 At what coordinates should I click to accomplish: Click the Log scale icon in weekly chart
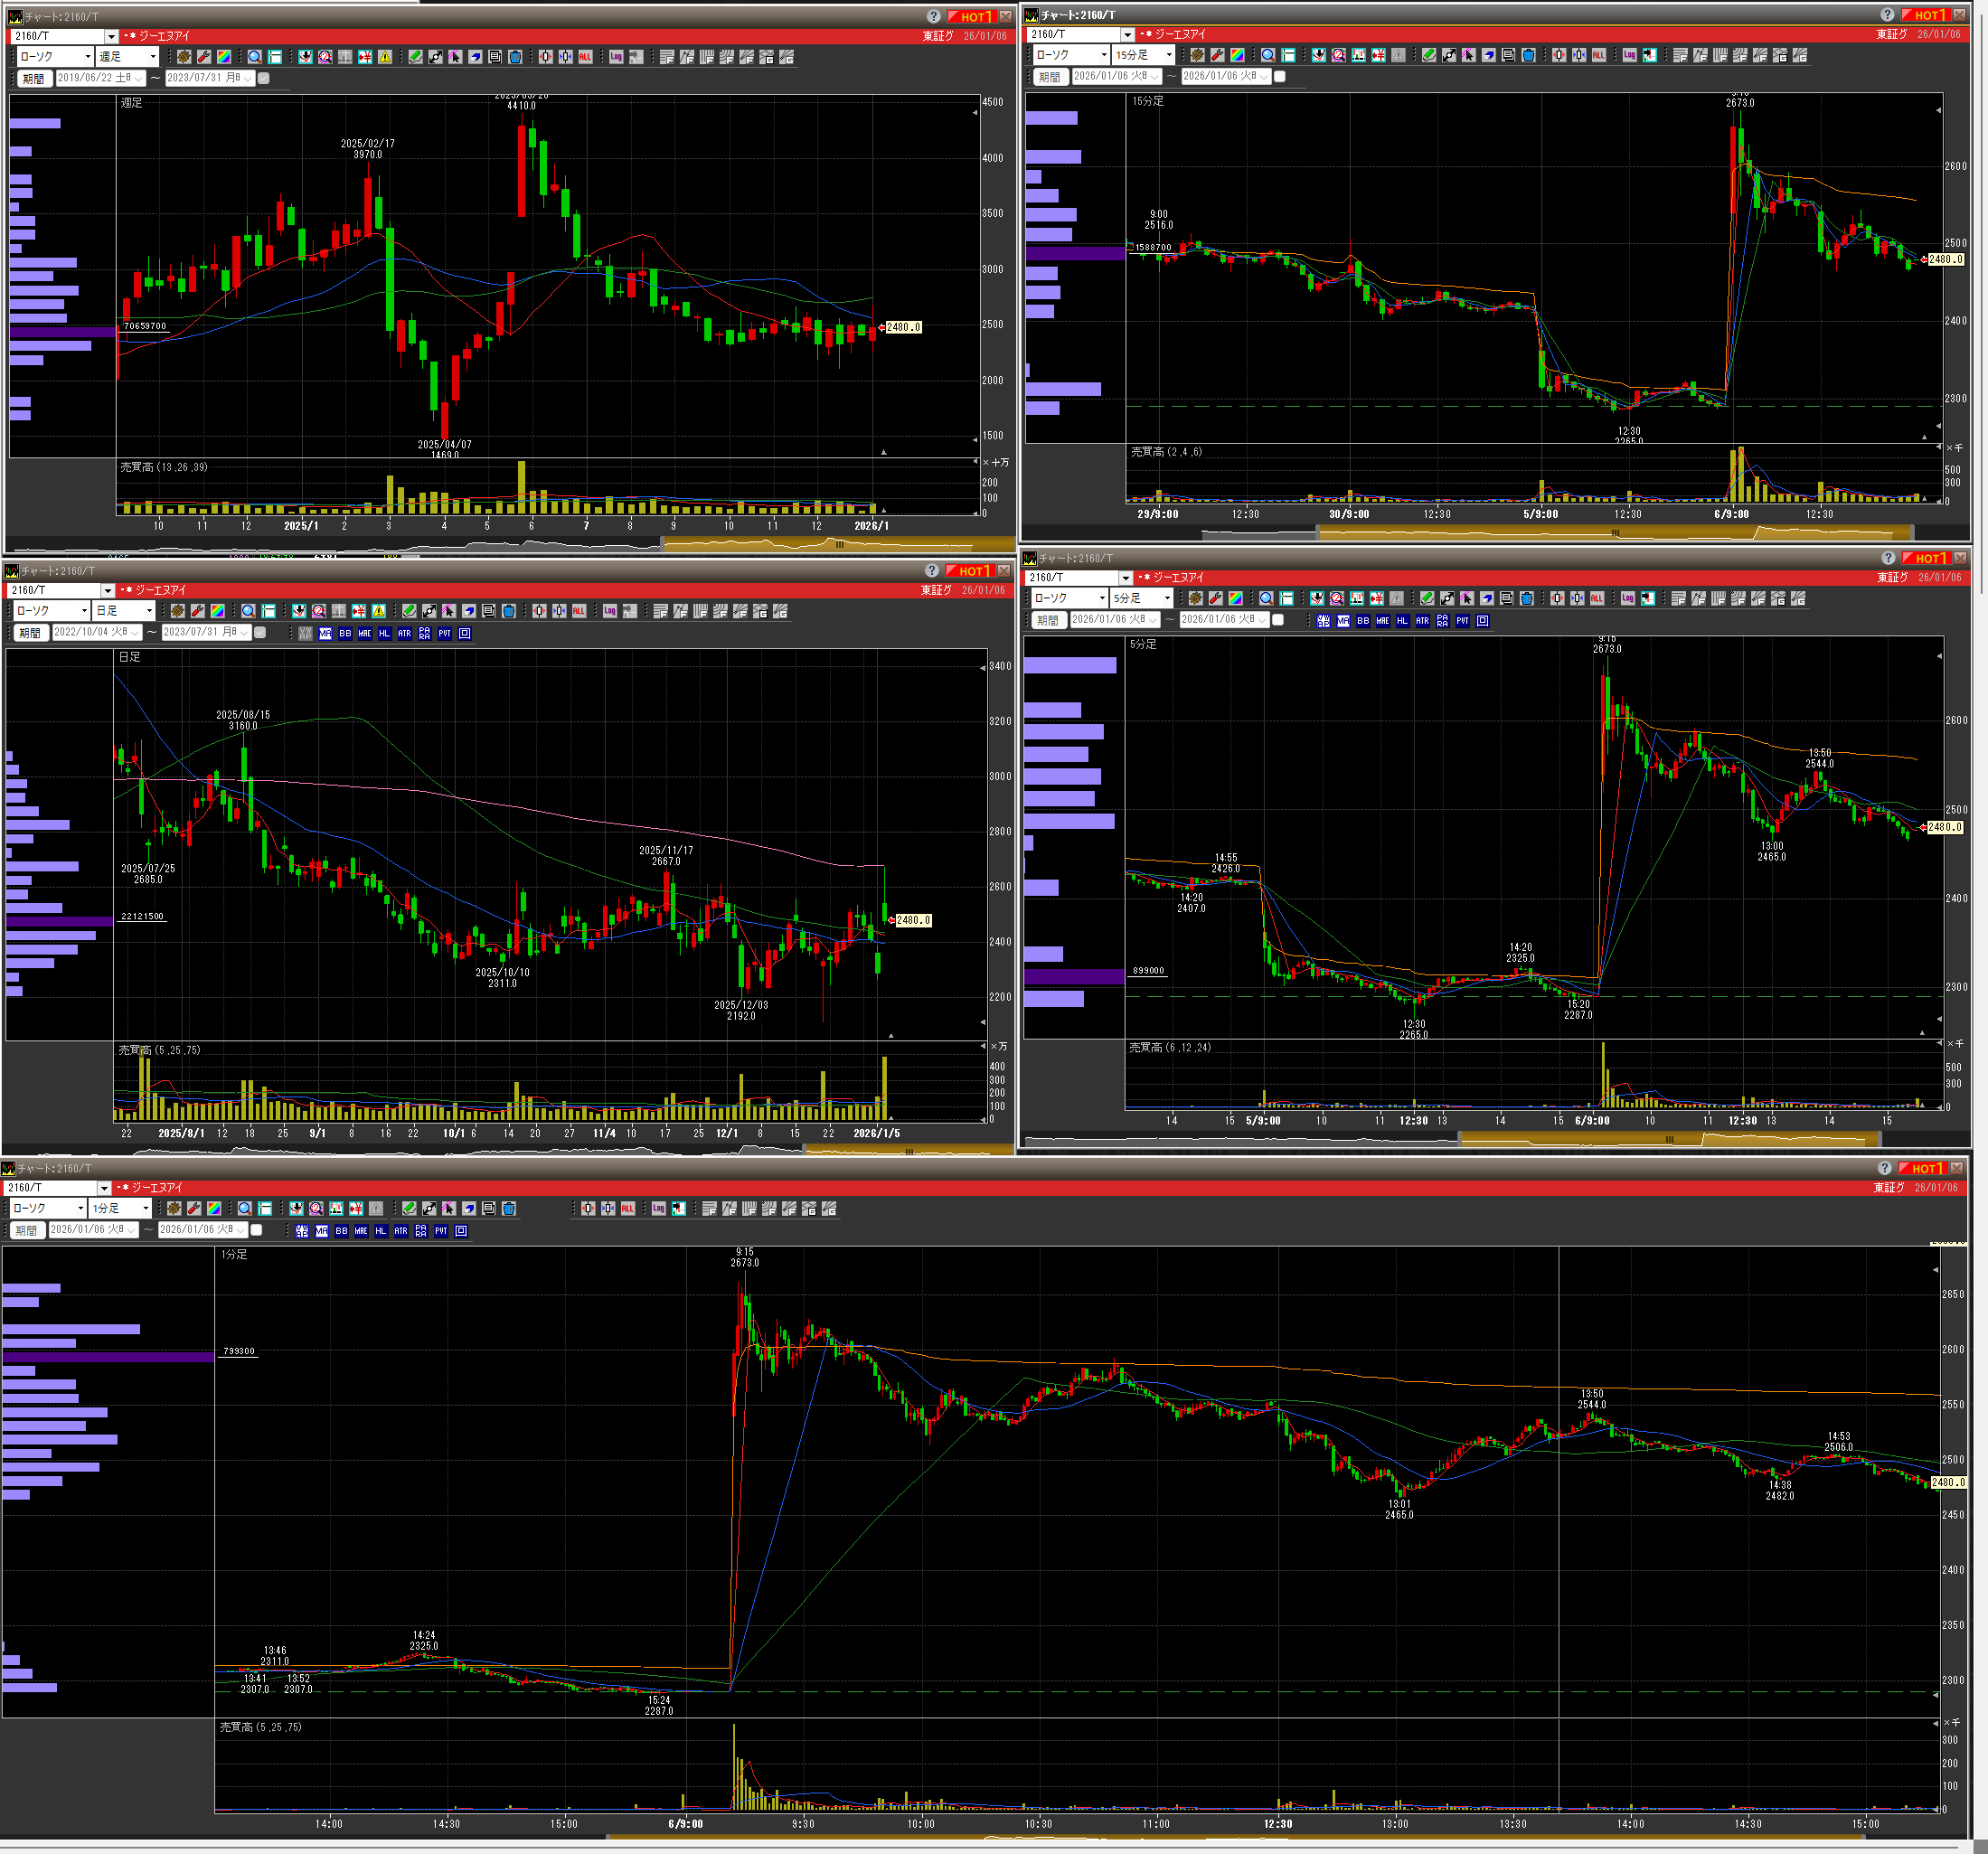[x=616, y=57]
